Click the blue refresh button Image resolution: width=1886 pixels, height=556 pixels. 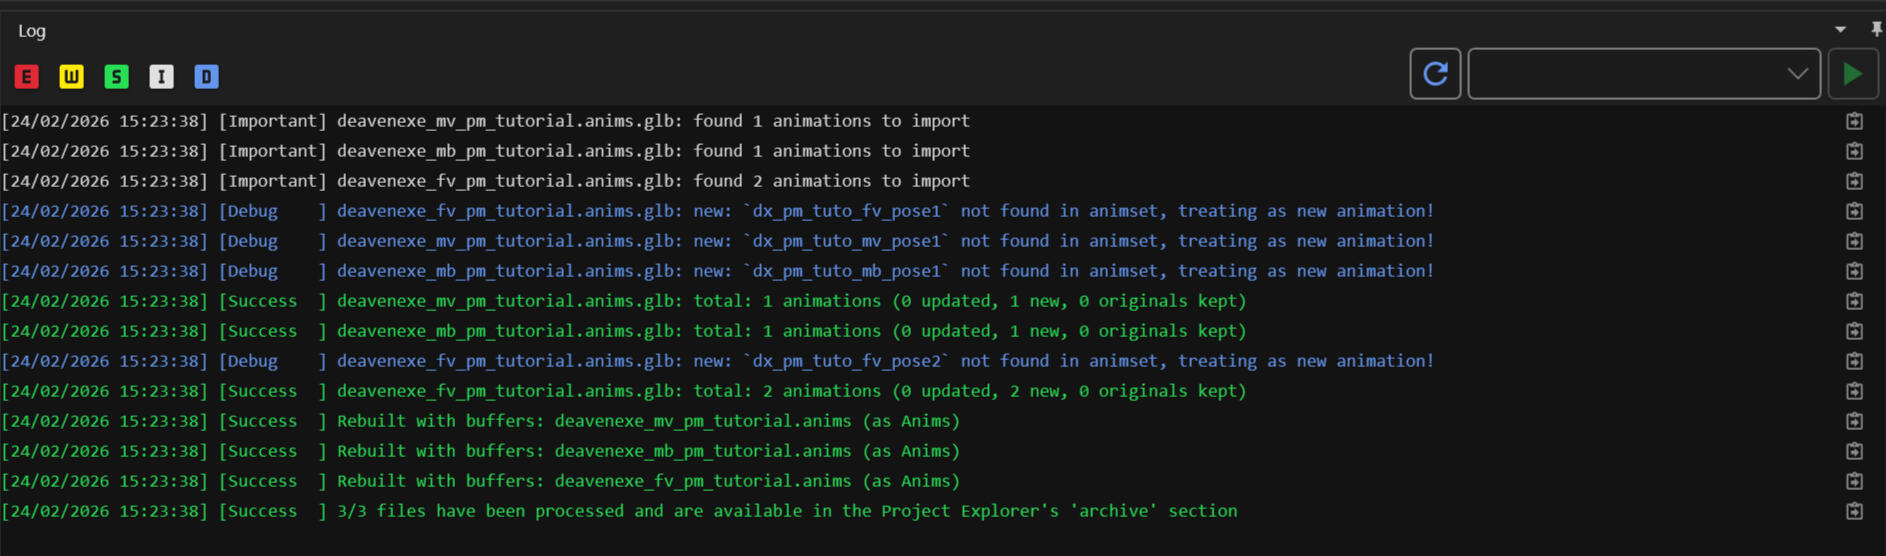tap(1435, 74)
